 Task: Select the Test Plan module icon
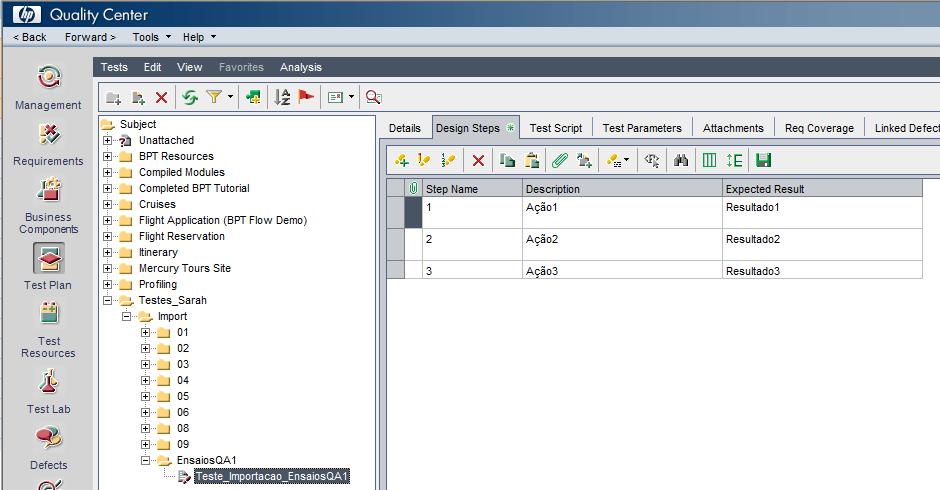(x=49, y=258)
